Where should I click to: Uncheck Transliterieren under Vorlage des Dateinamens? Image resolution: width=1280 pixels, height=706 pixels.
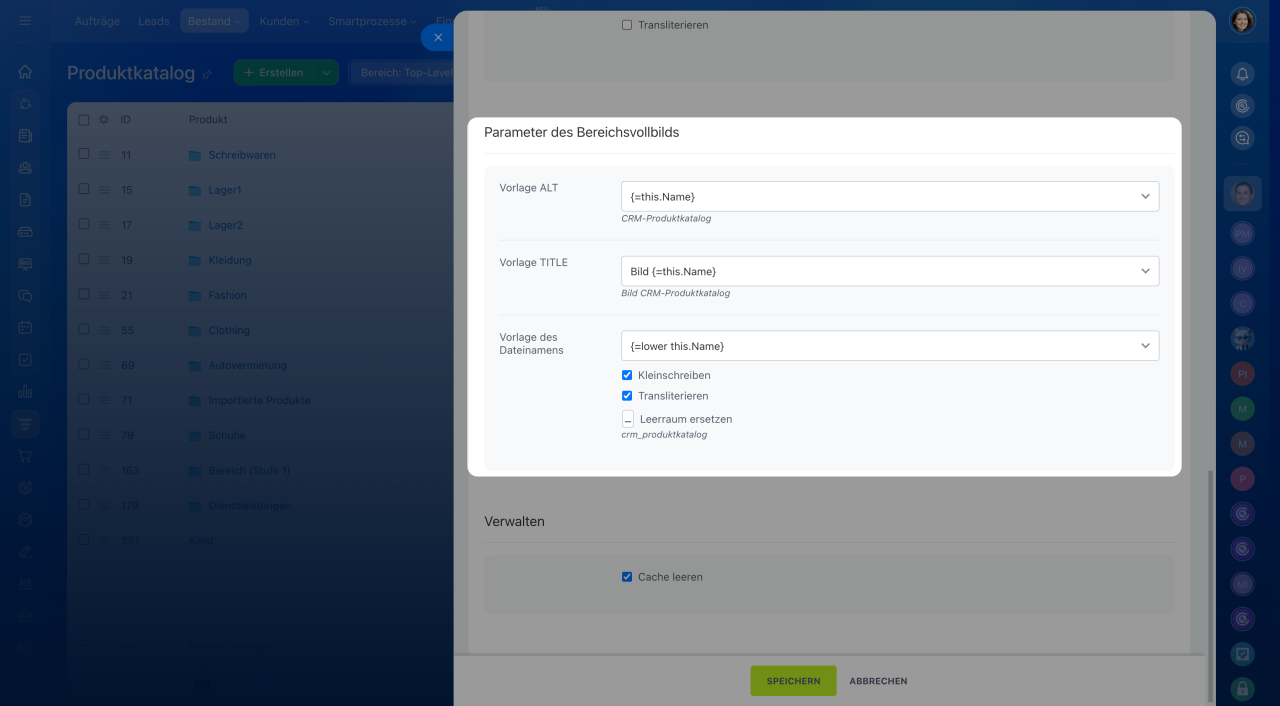(627, 396)
